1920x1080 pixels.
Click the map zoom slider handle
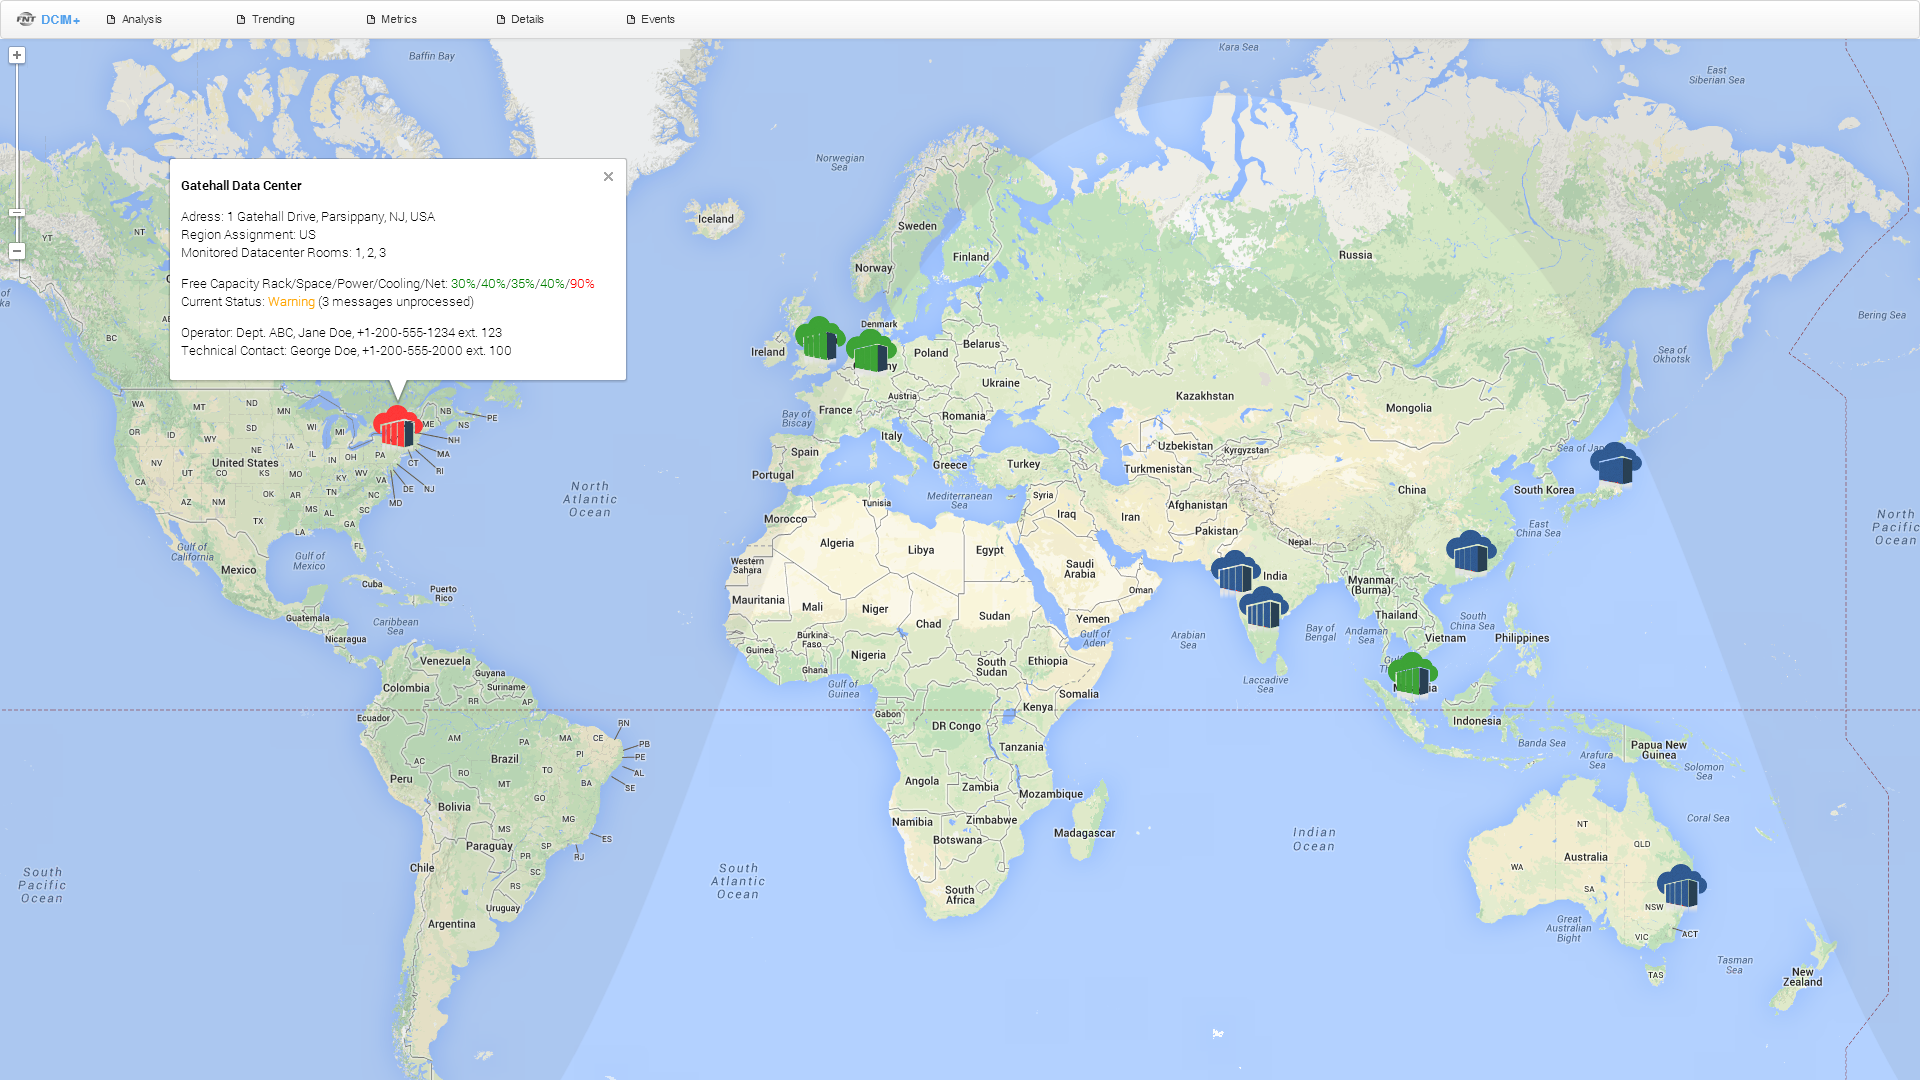point(17,213)
